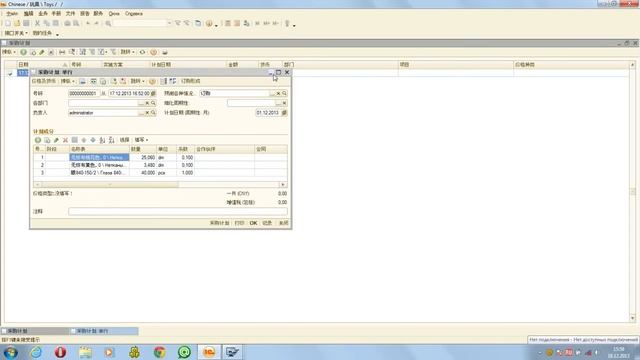Open the Calendar icon in main toolbar
This screenshot has width=640, height=360.
(237, 24)
